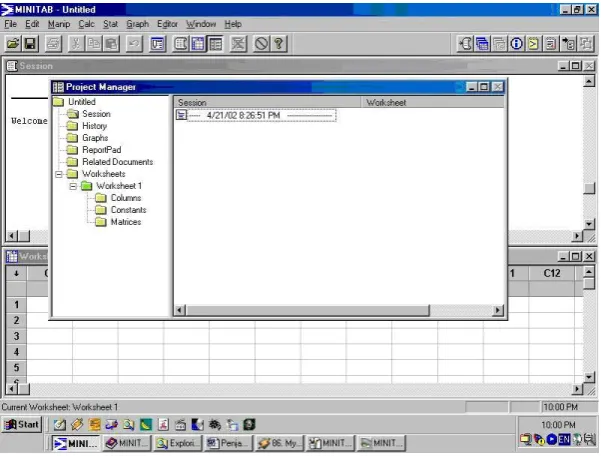The width and height of the screenshot is (601, 456).
Task: Click the C12 column header in worksheet
Action: tap(552, 273)
